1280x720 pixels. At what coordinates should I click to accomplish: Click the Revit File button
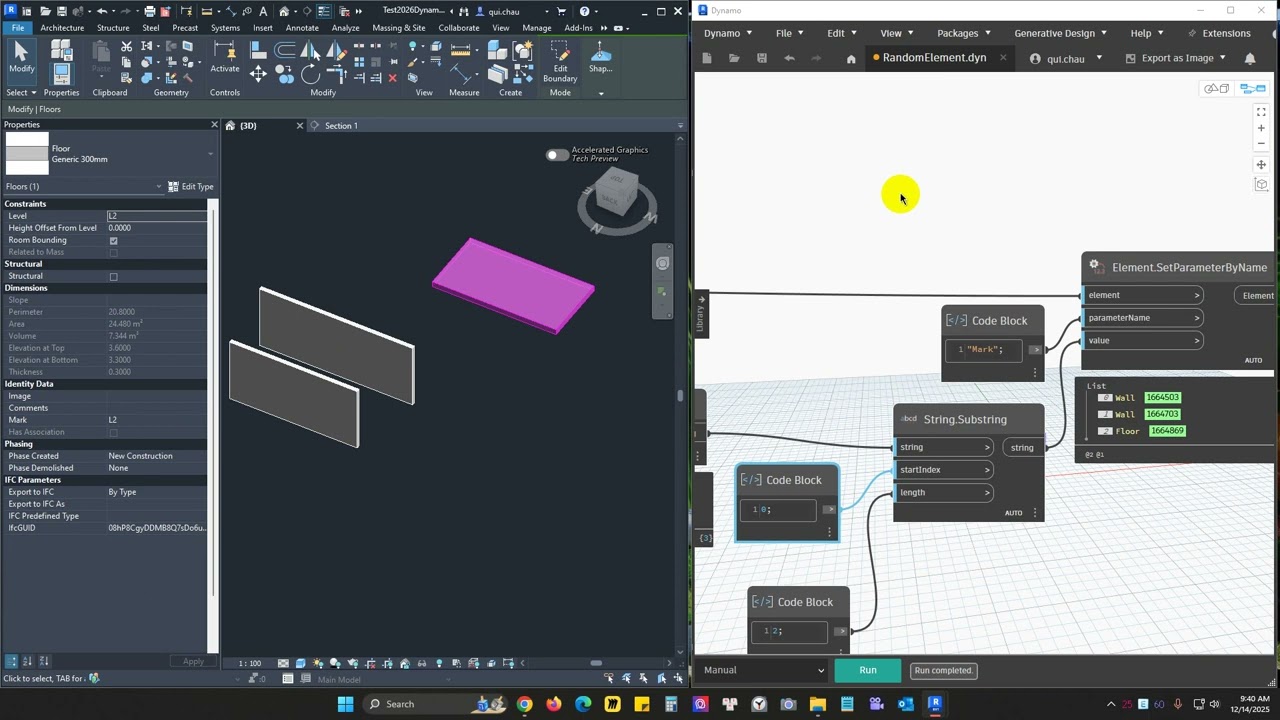pos(18,28)
